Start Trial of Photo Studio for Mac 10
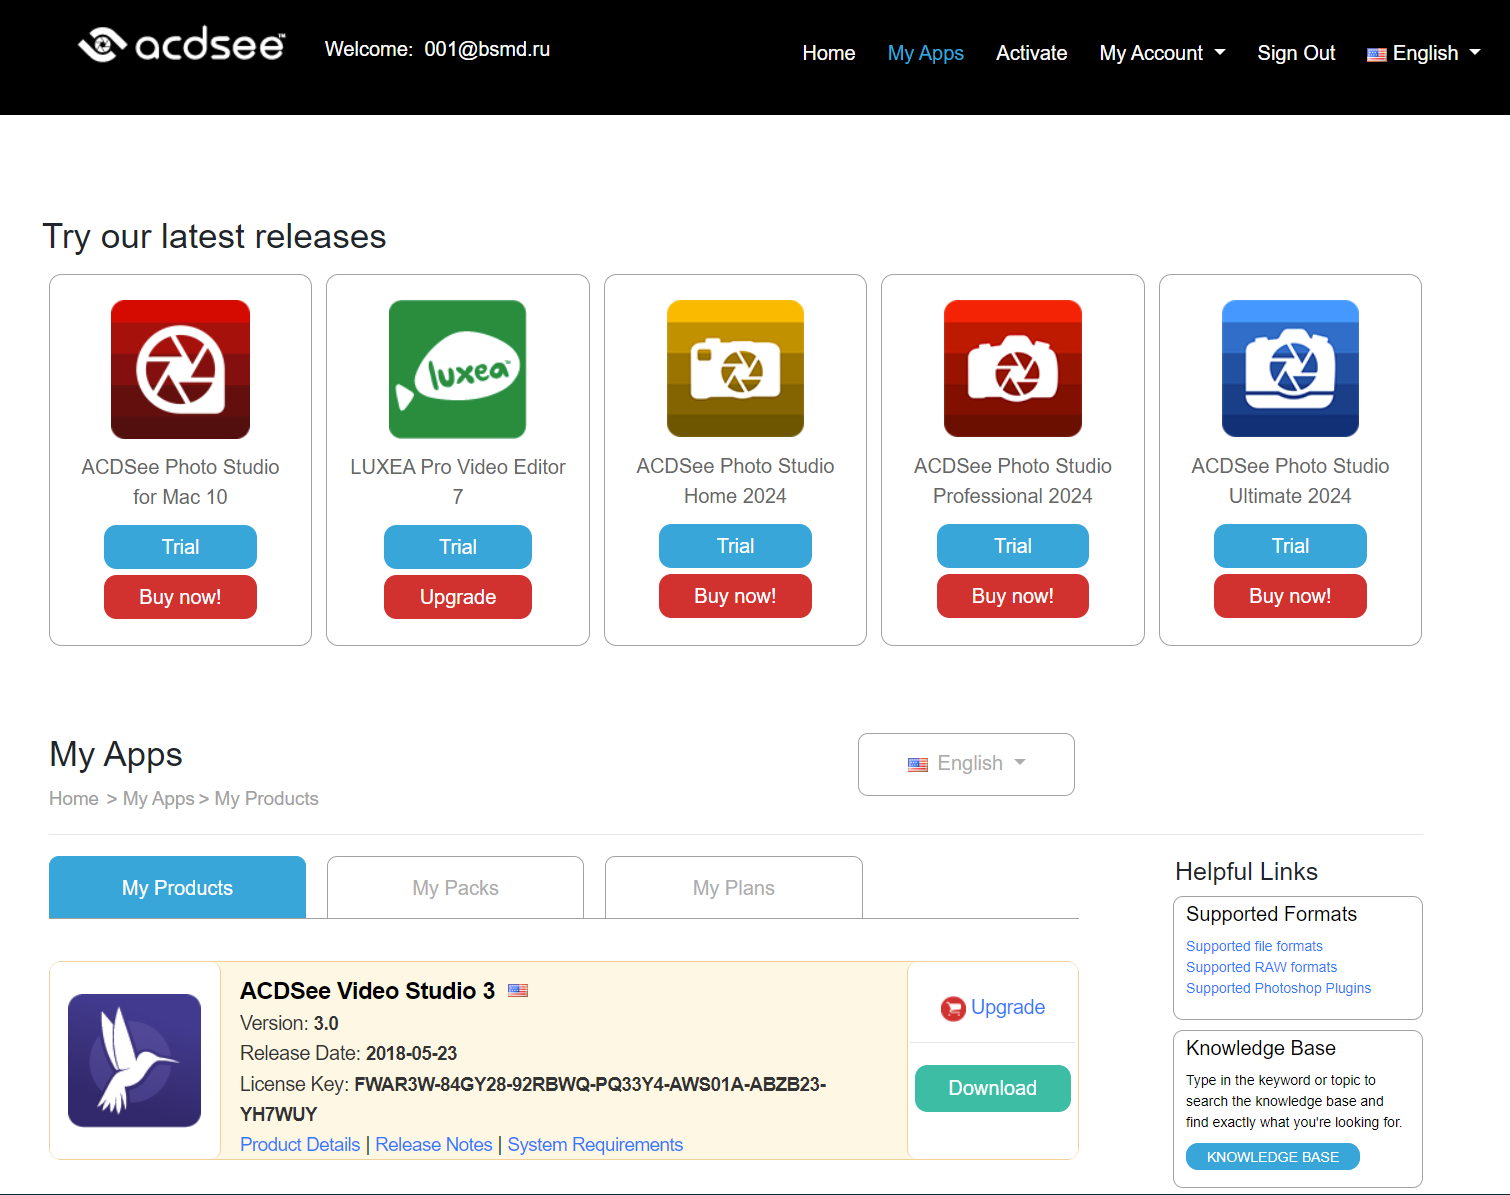 click(x=180, y=547)
